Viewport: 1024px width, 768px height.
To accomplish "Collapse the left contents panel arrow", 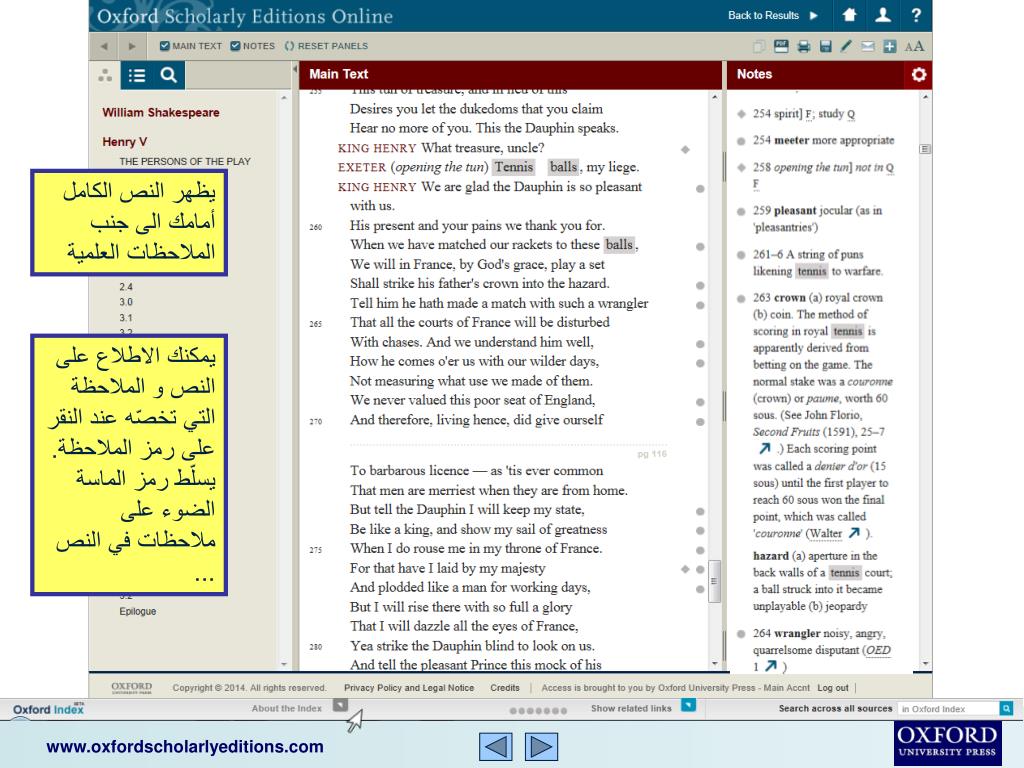I will point(295,69).
